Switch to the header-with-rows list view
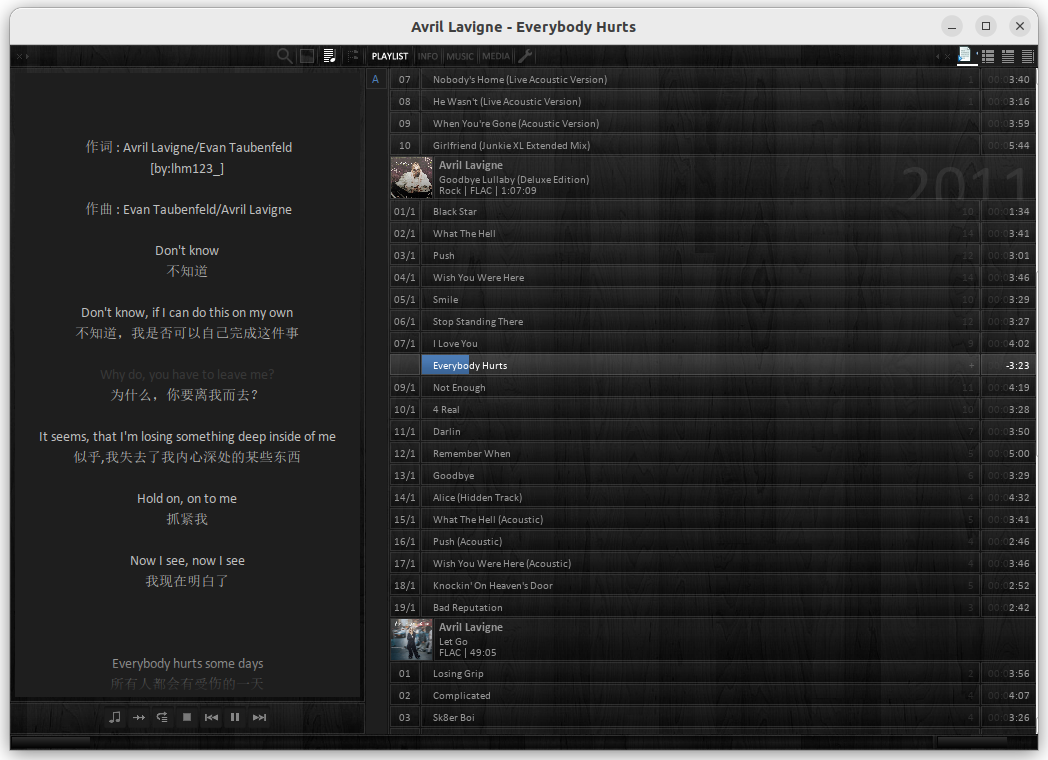 (x=1008, y=56)
